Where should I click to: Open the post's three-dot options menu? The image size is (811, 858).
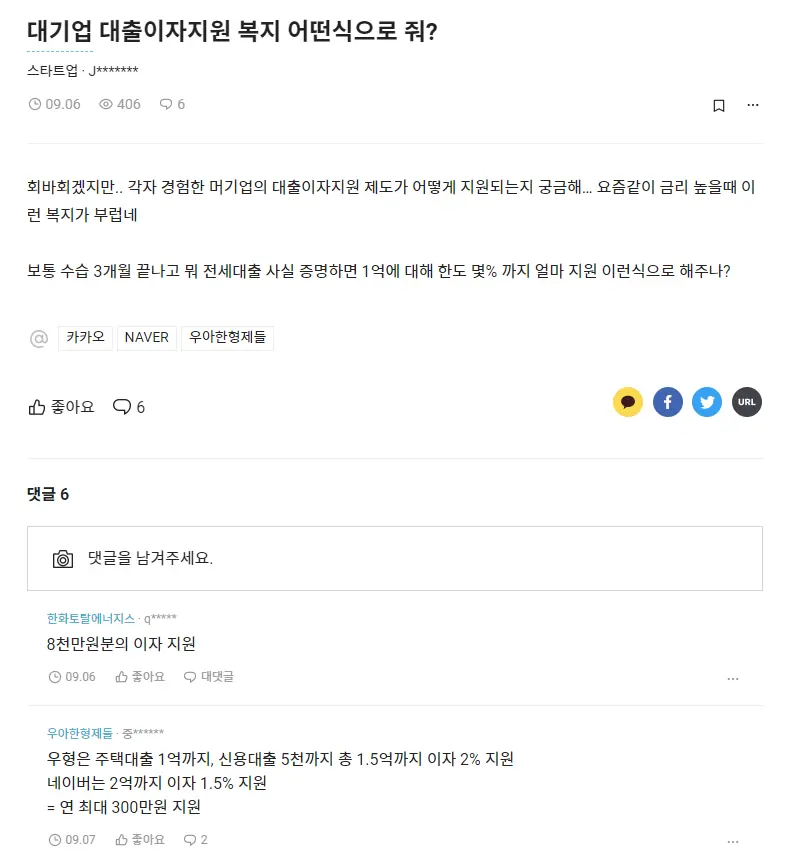(753, 105)
